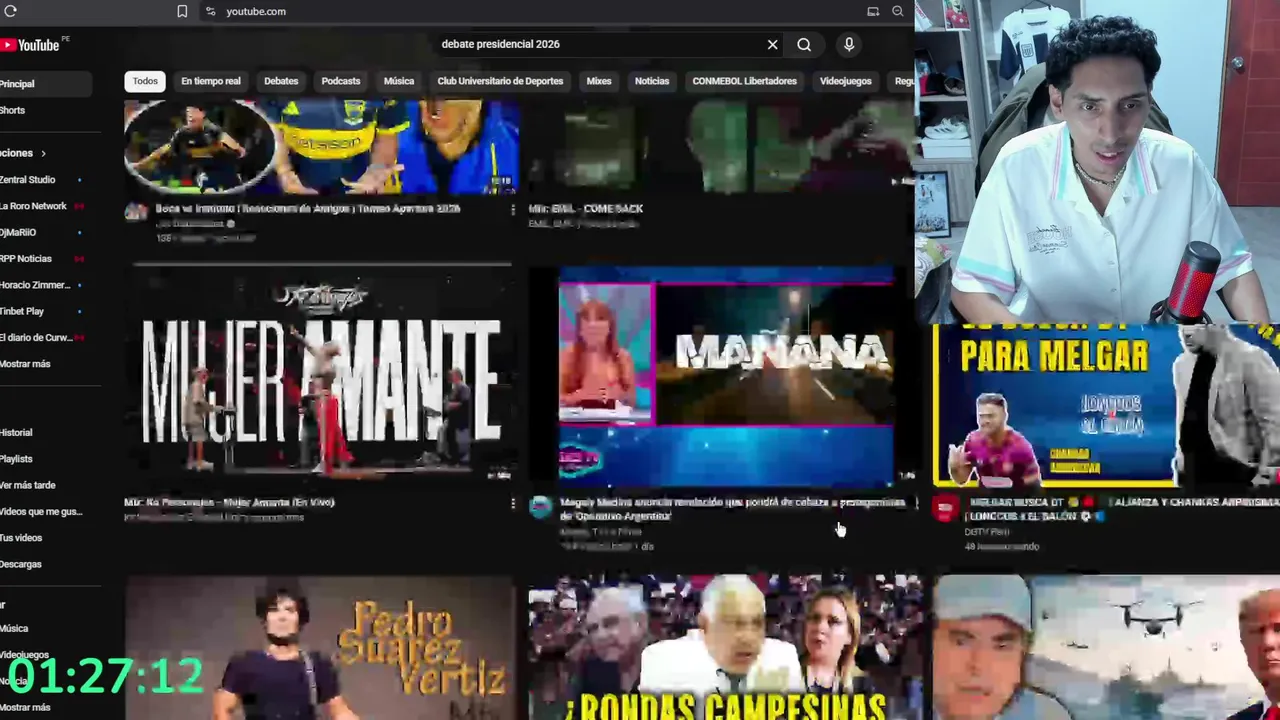Expand the subscriptions section chevron

43,153
